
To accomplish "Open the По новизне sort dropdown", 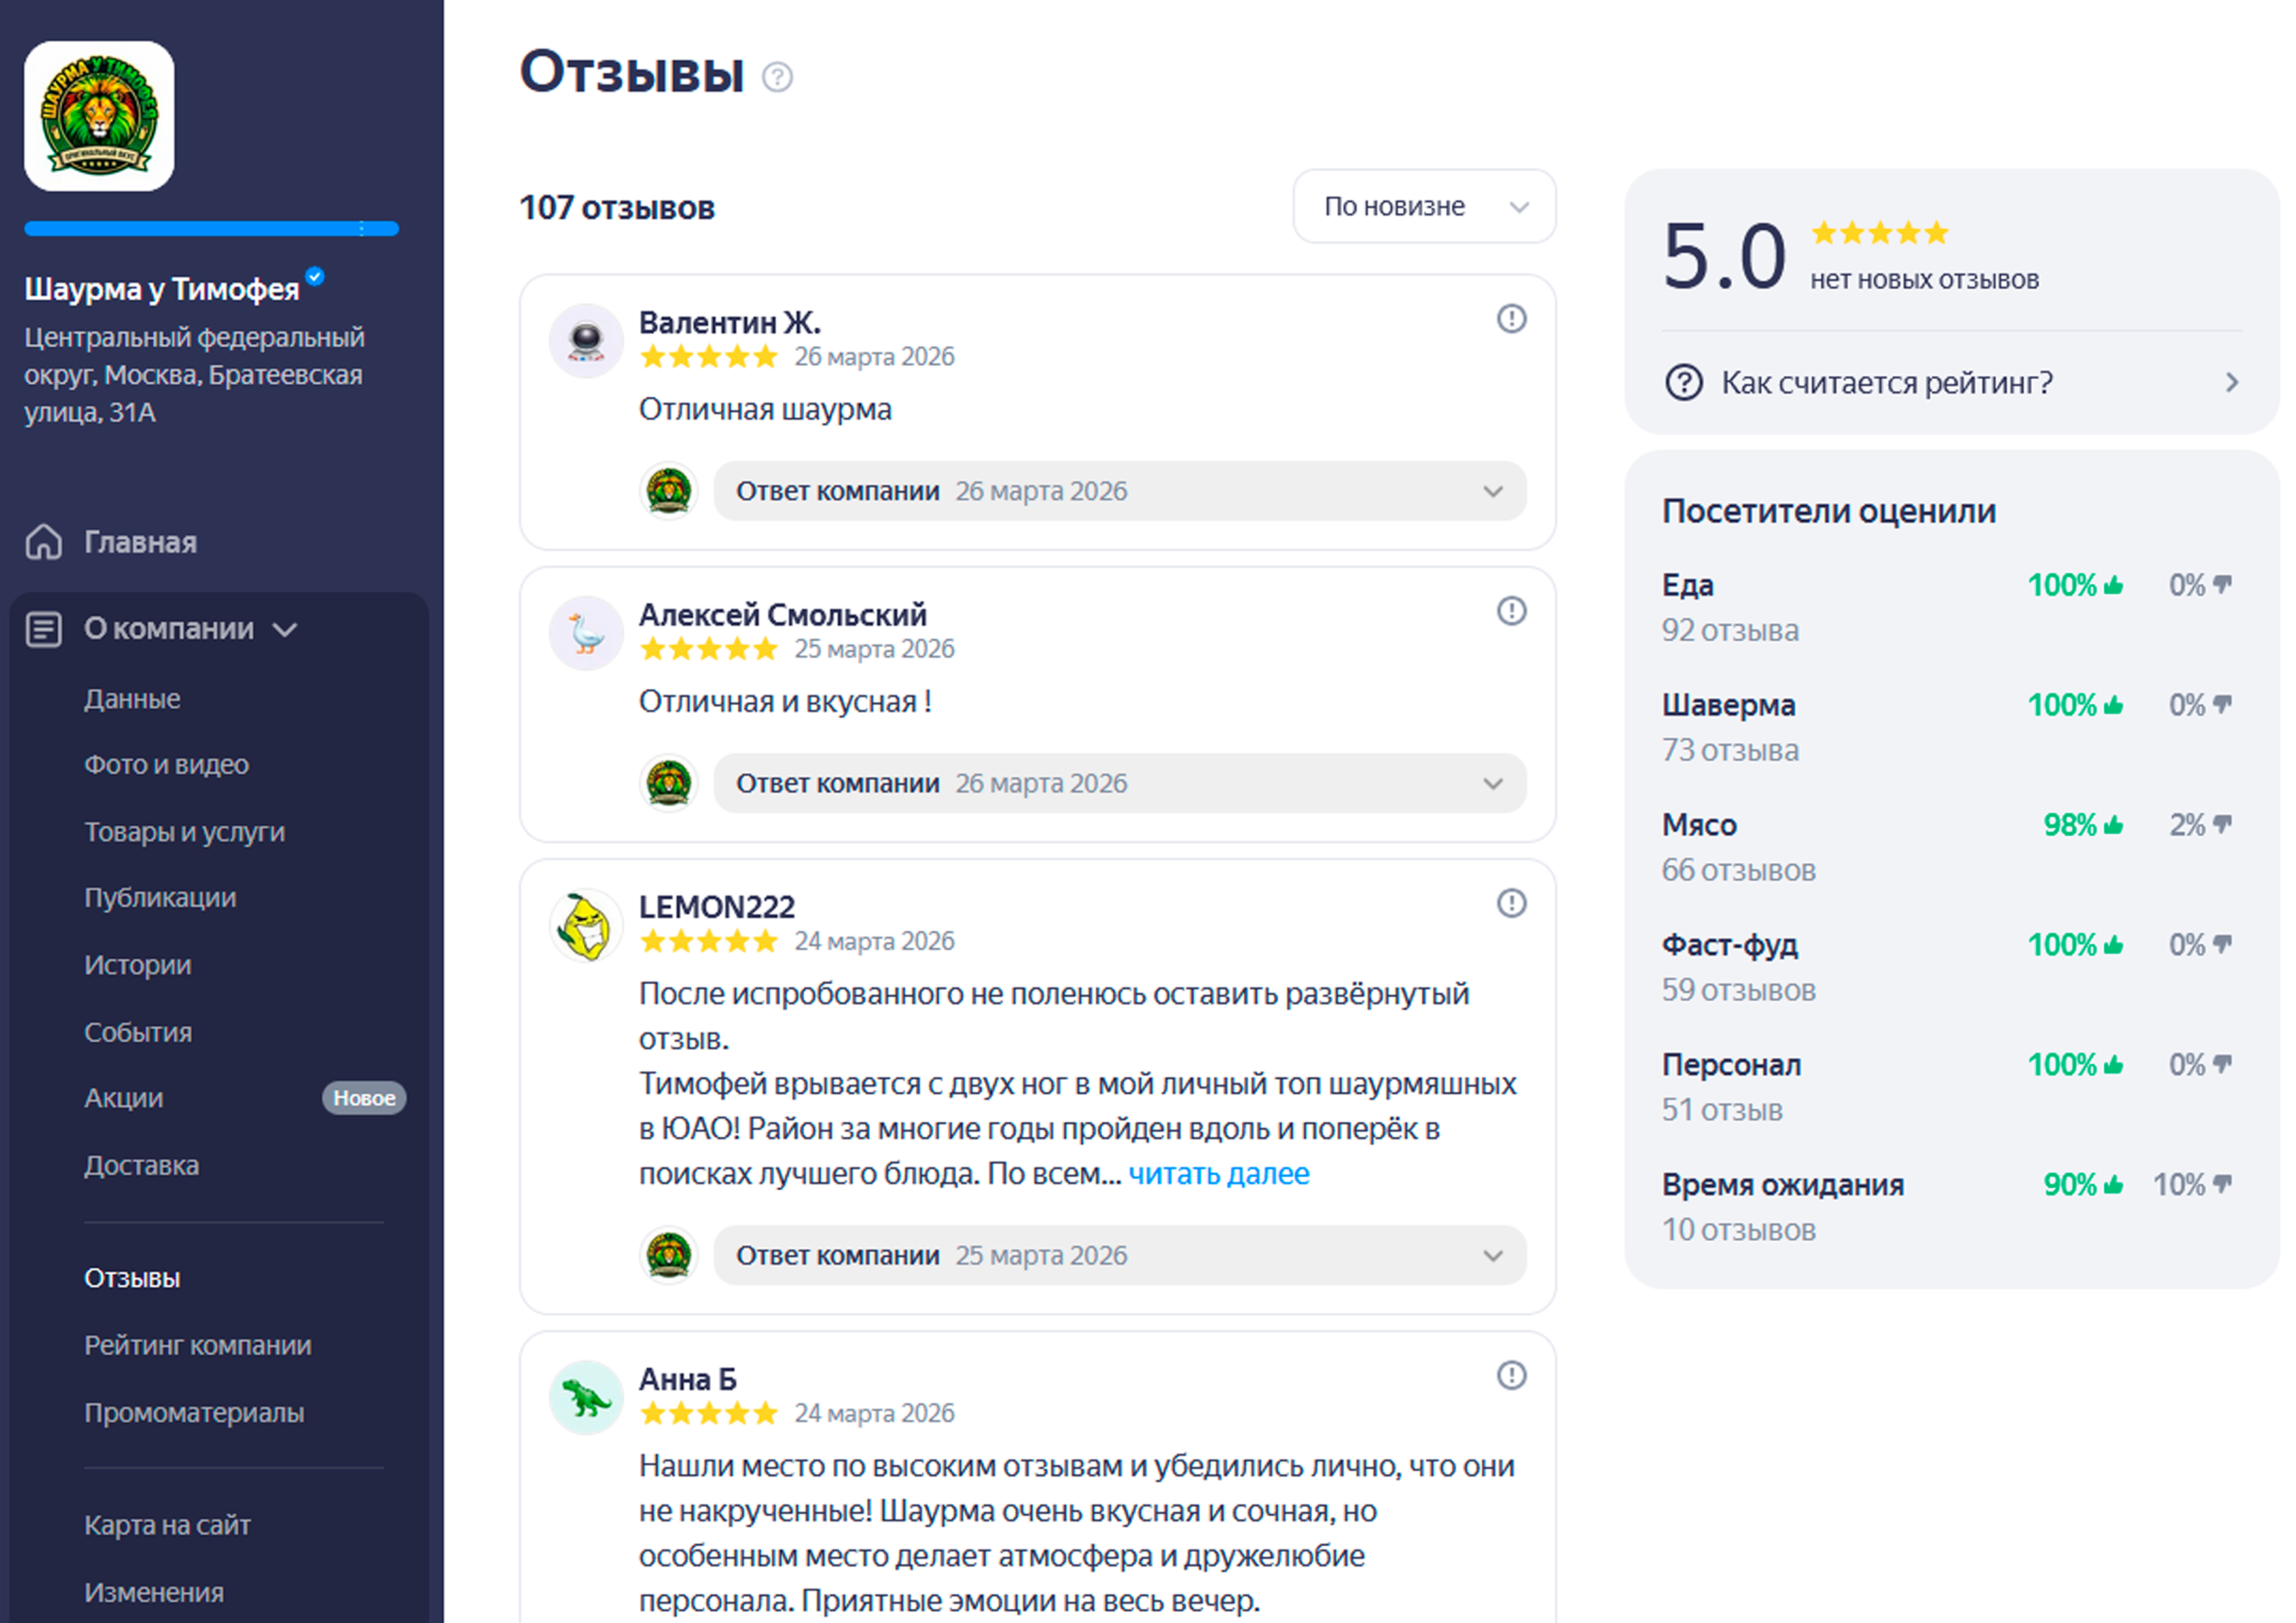I will [x=1423, y=206].
